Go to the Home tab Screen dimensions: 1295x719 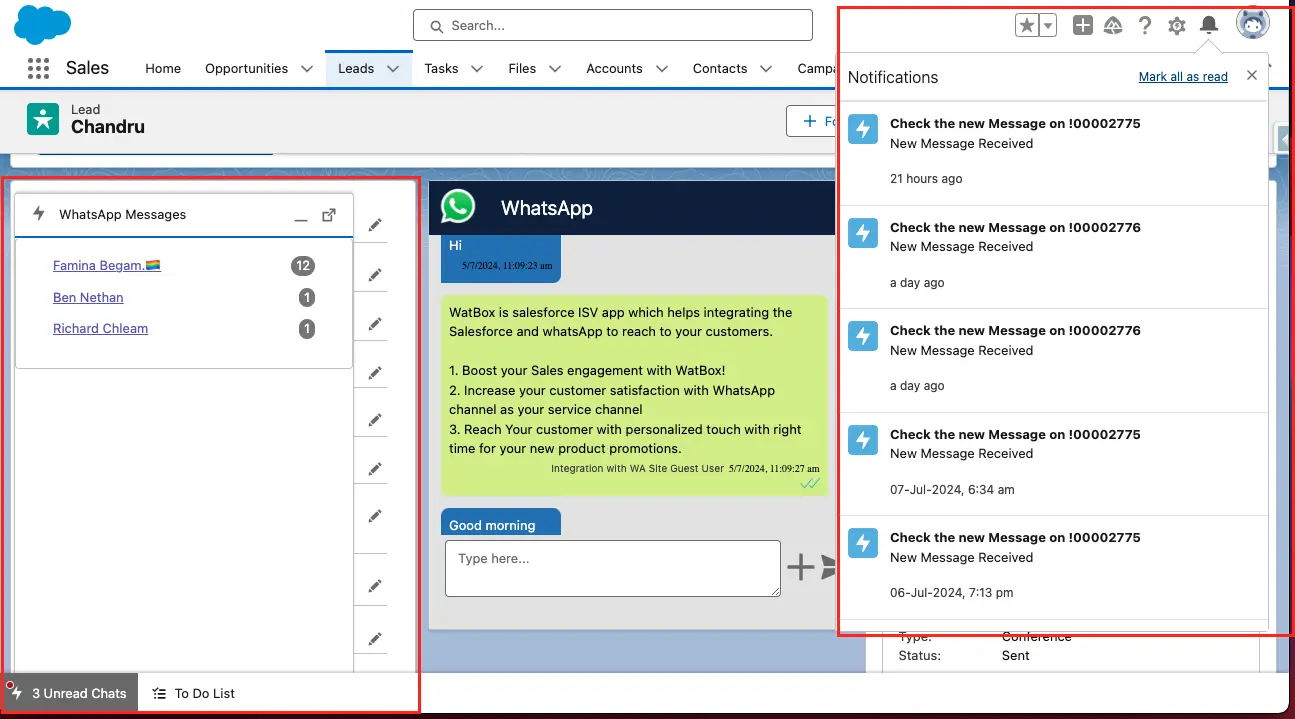[163, 68]
